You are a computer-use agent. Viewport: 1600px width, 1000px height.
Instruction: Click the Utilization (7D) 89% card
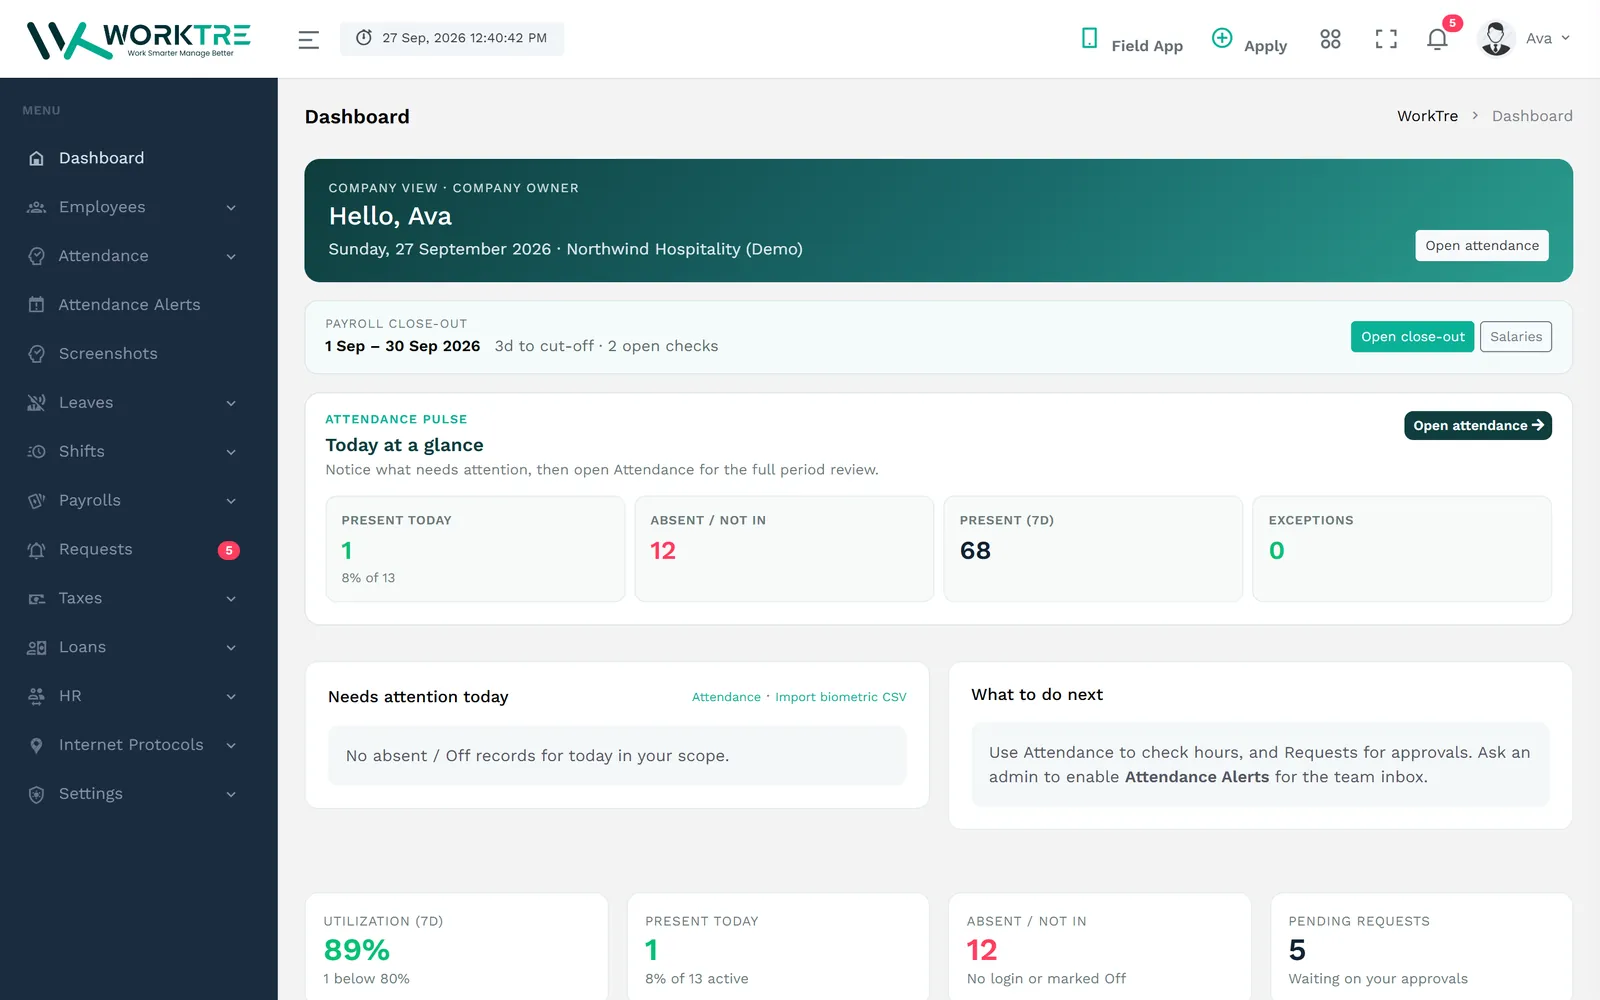(457, 946)
